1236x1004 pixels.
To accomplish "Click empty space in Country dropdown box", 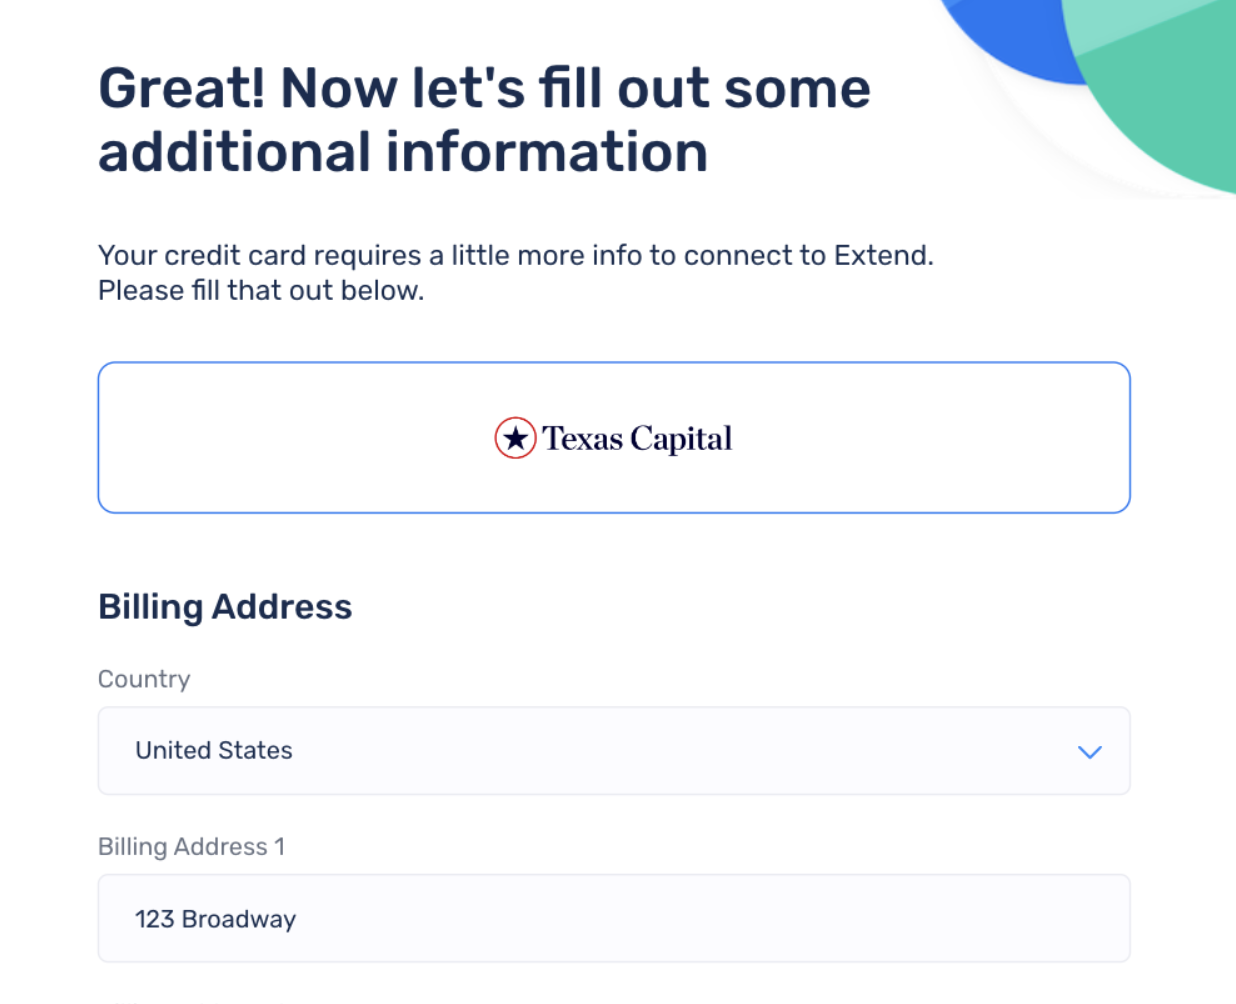I will point(680,751).
